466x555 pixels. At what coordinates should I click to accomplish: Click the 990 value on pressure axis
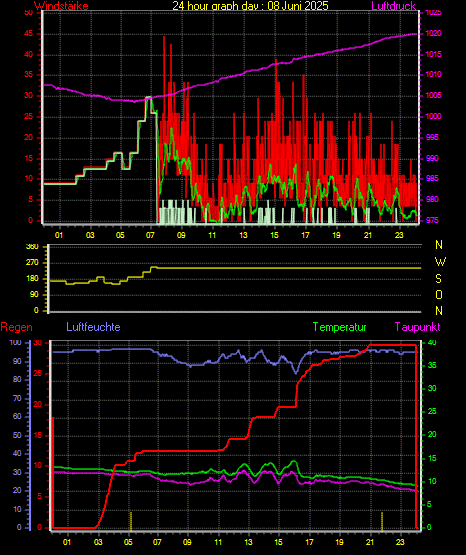pos(432,158)
